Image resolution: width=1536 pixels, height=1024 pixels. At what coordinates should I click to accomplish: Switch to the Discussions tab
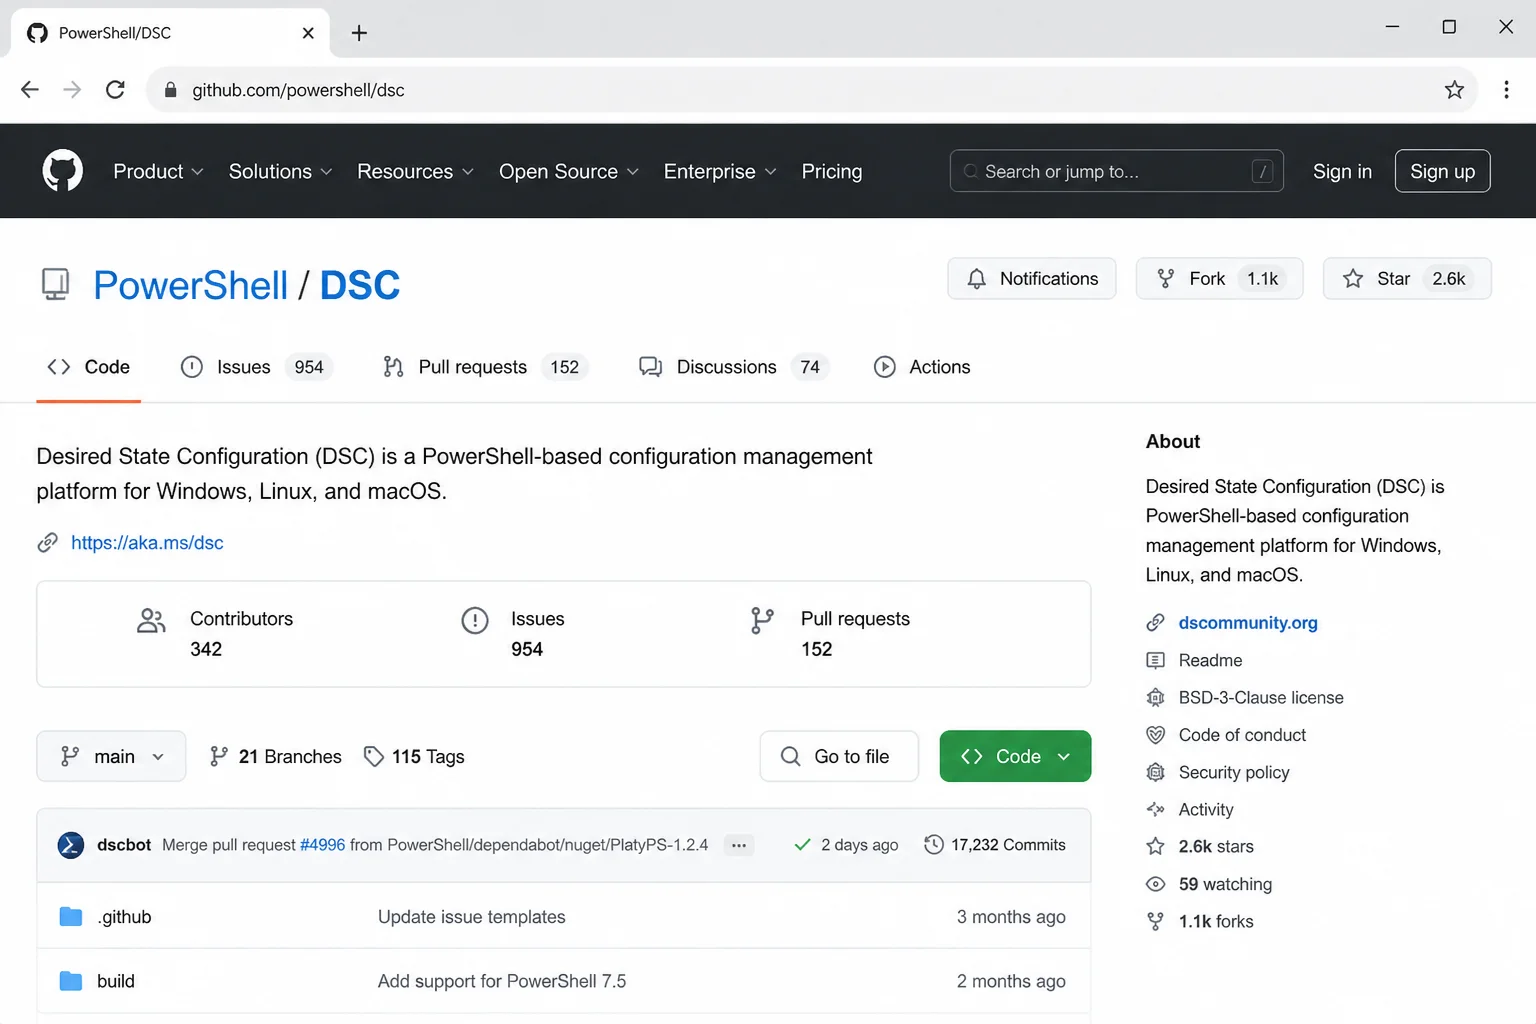pyautogui.click(x=734, y=367)
